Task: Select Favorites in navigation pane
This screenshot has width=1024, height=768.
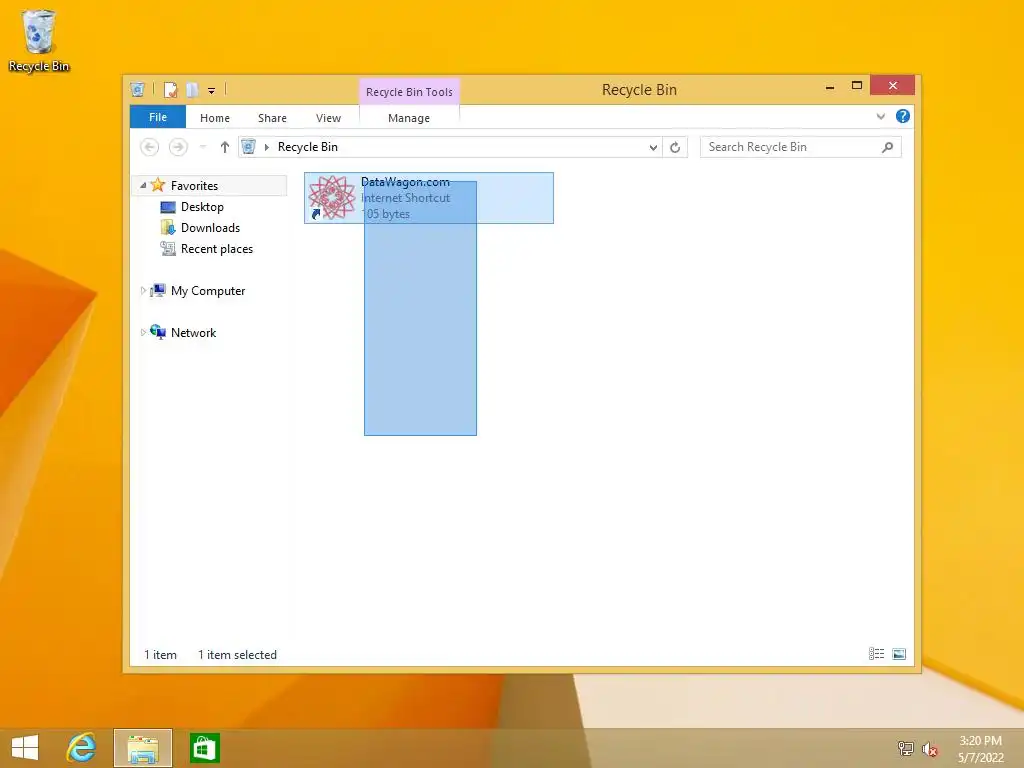Action: [x=195, y=185]
